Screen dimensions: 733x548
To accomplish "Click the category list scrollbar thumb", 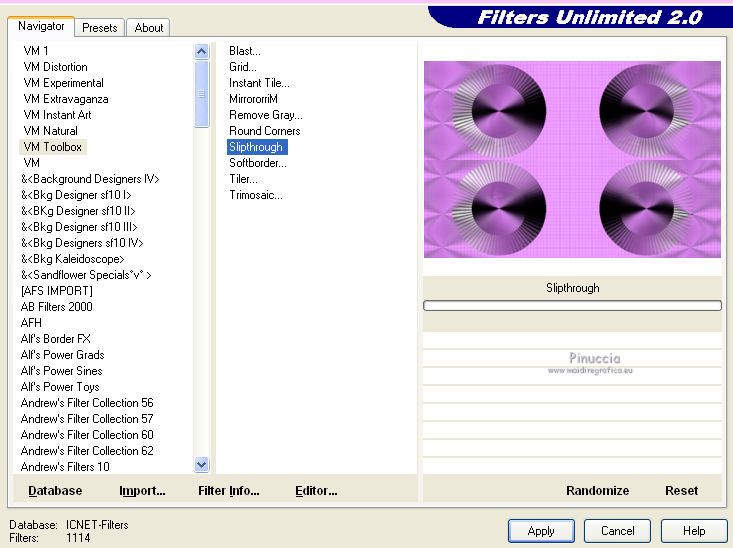I will coord(201,94).
